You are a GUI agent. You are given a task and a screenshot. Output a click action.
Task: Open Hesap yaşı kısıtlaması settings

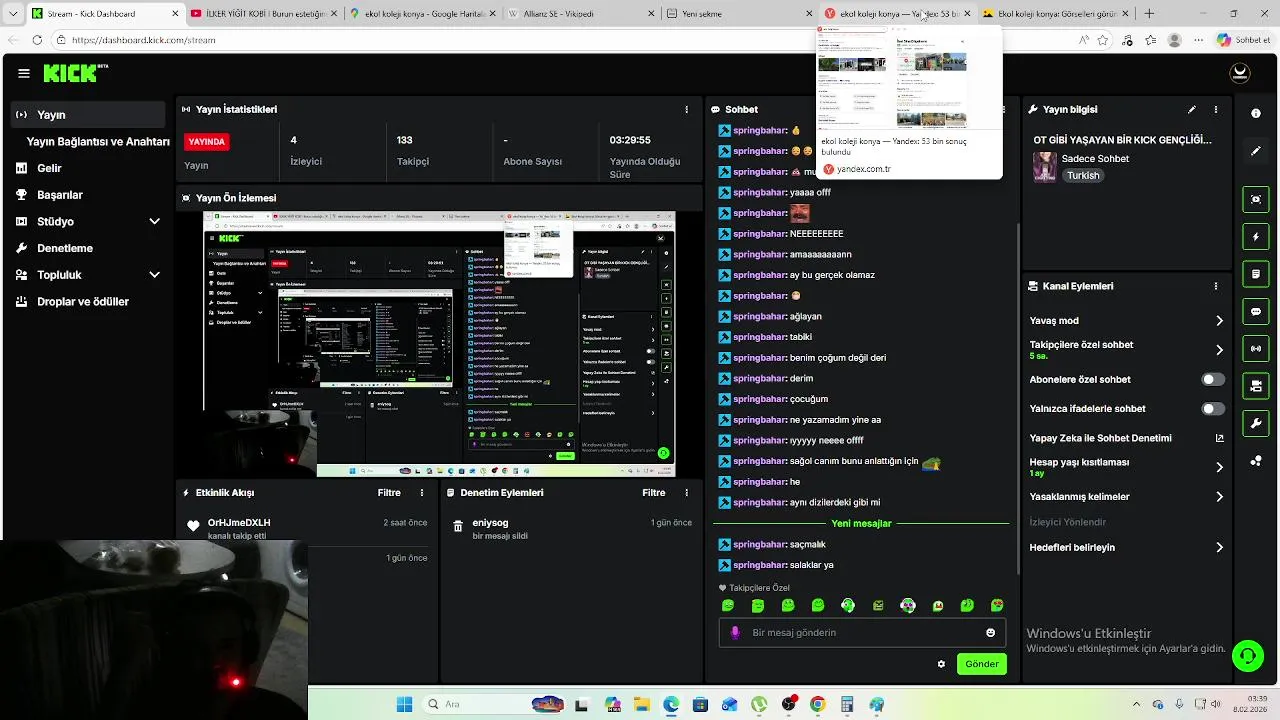pos(1127,467)
